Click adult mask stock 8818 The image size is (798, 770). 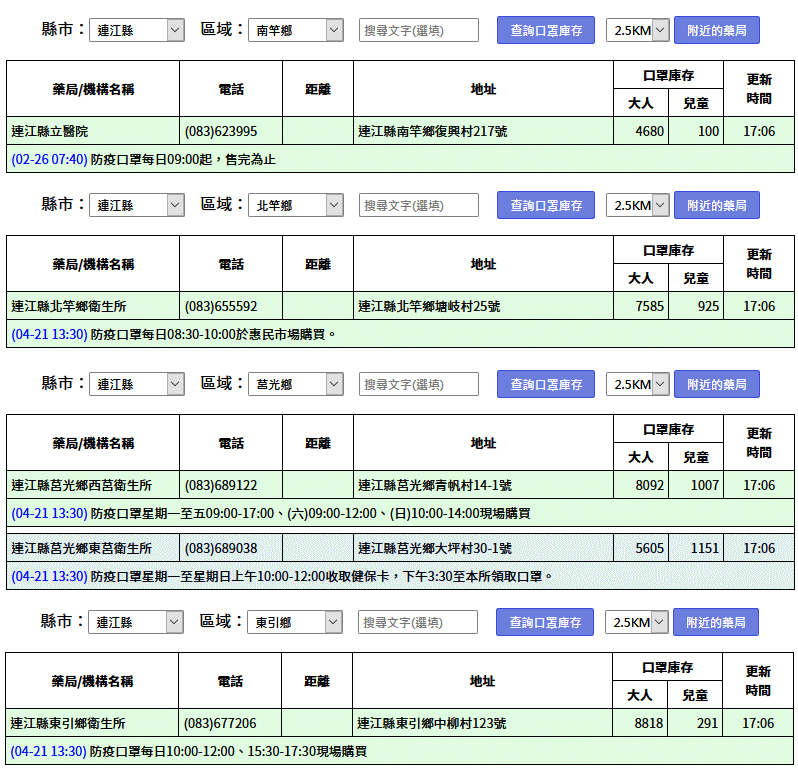(648, 723)
